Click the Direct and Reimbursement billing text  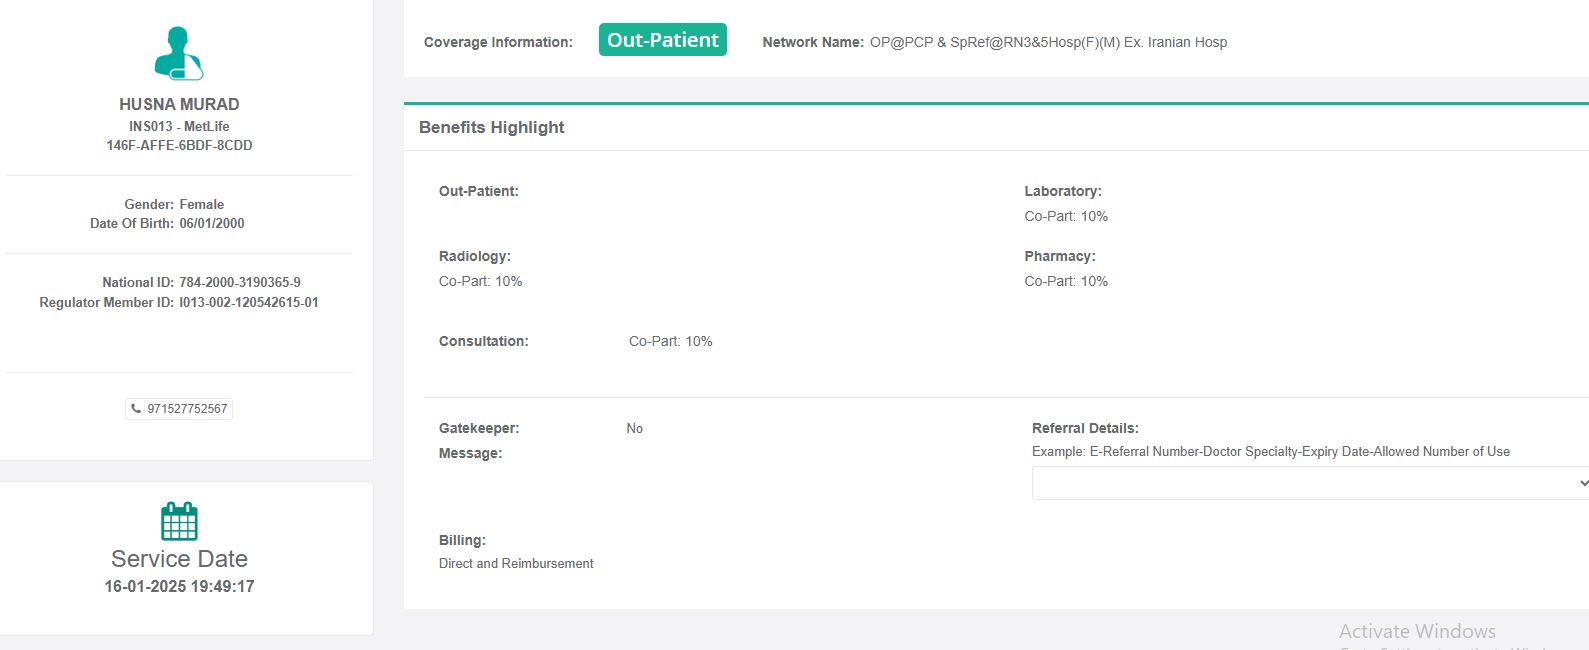[516, 563]
